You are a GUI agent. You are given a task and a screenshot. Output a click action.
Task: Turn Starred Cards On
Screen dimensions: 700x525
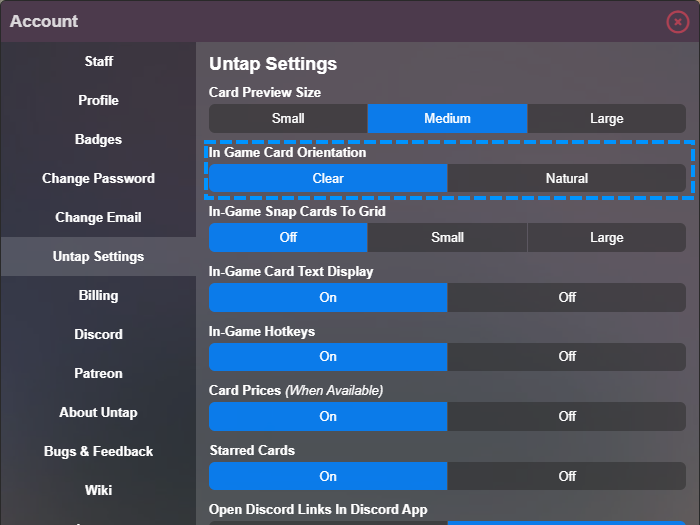(x=328, y=476)
